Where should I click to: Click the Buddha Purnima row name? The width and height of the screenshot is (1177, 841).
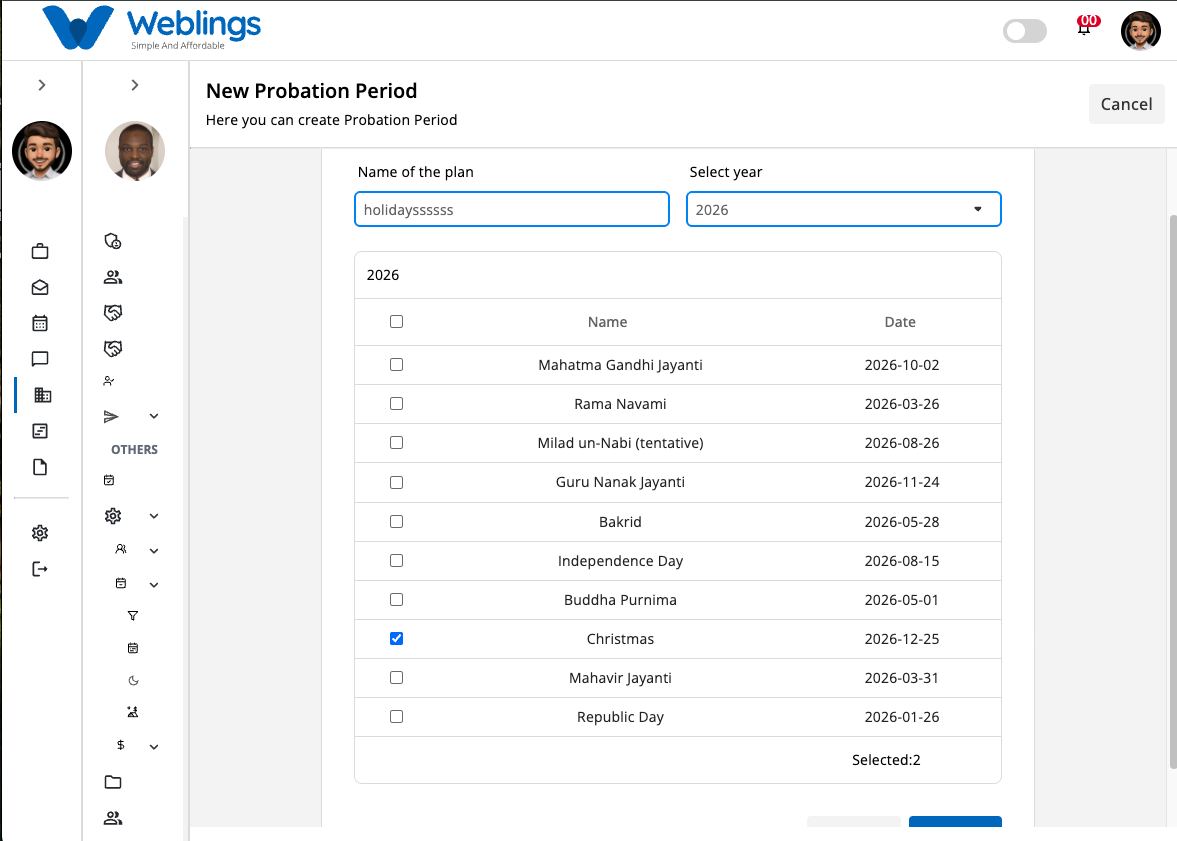(620, 600)
